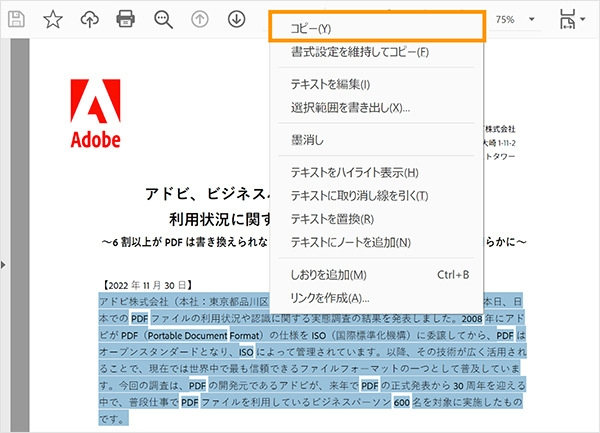Image resolution: width=600 pixels, height=433 pixels.
Task: Click the Save floppy disk icon
Action: coord(16,19)
